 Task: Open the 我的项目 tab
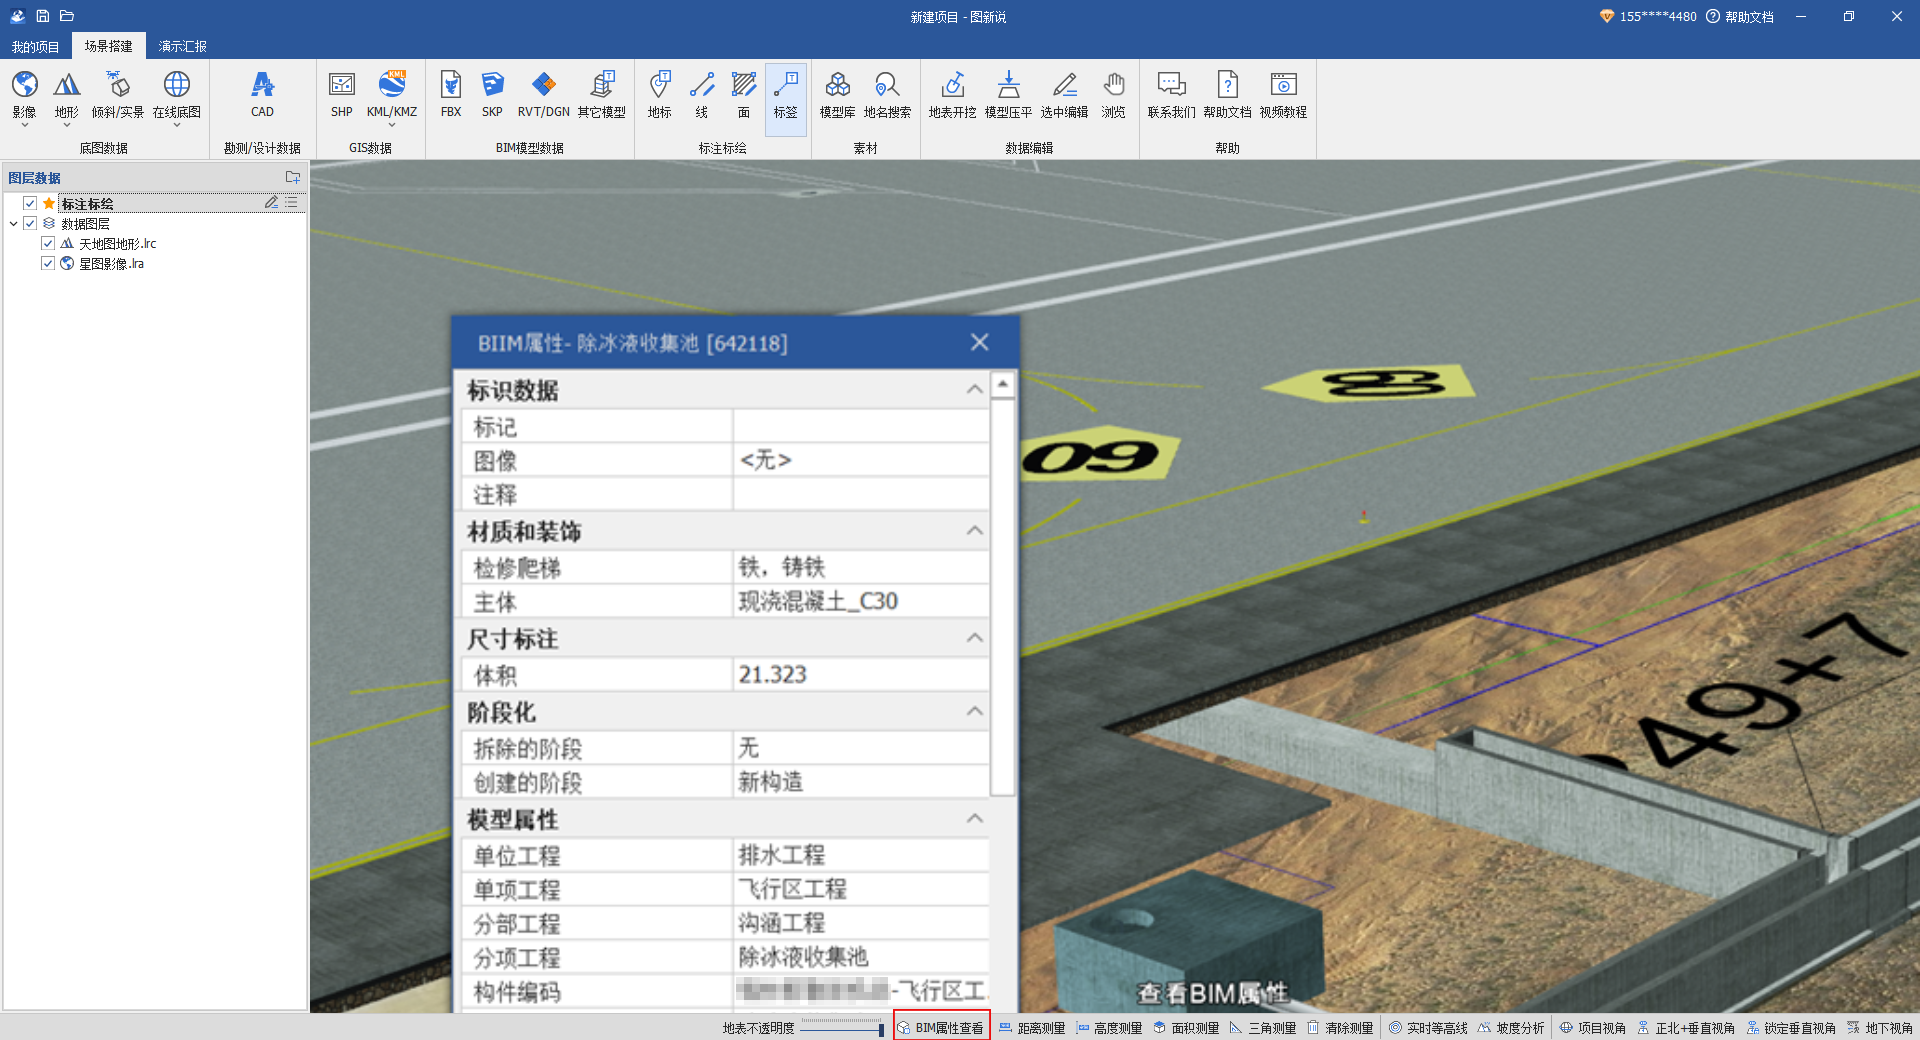(36, 46)
